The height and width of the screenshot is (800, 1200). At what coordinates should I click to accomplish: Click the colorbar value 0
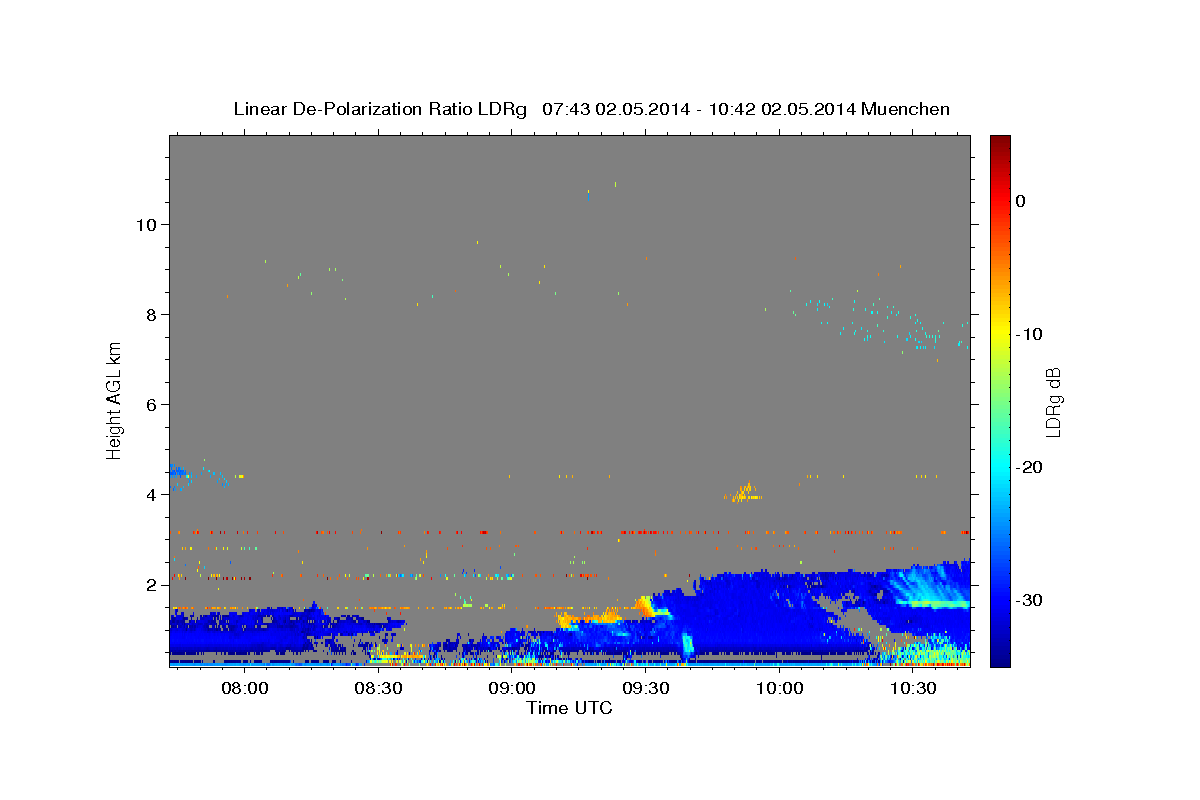(1021, 201)
